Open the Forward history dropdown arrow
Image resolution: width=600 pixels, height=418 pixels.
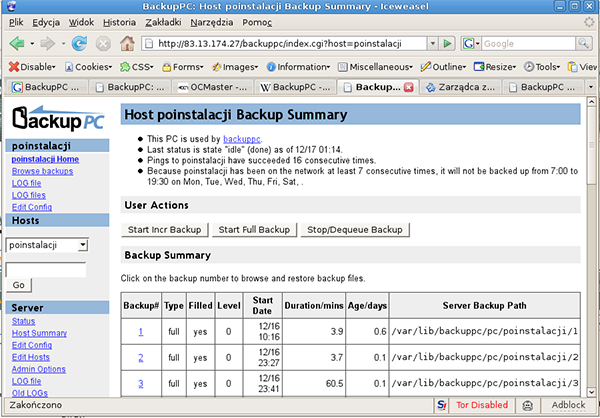click(63, 44)
